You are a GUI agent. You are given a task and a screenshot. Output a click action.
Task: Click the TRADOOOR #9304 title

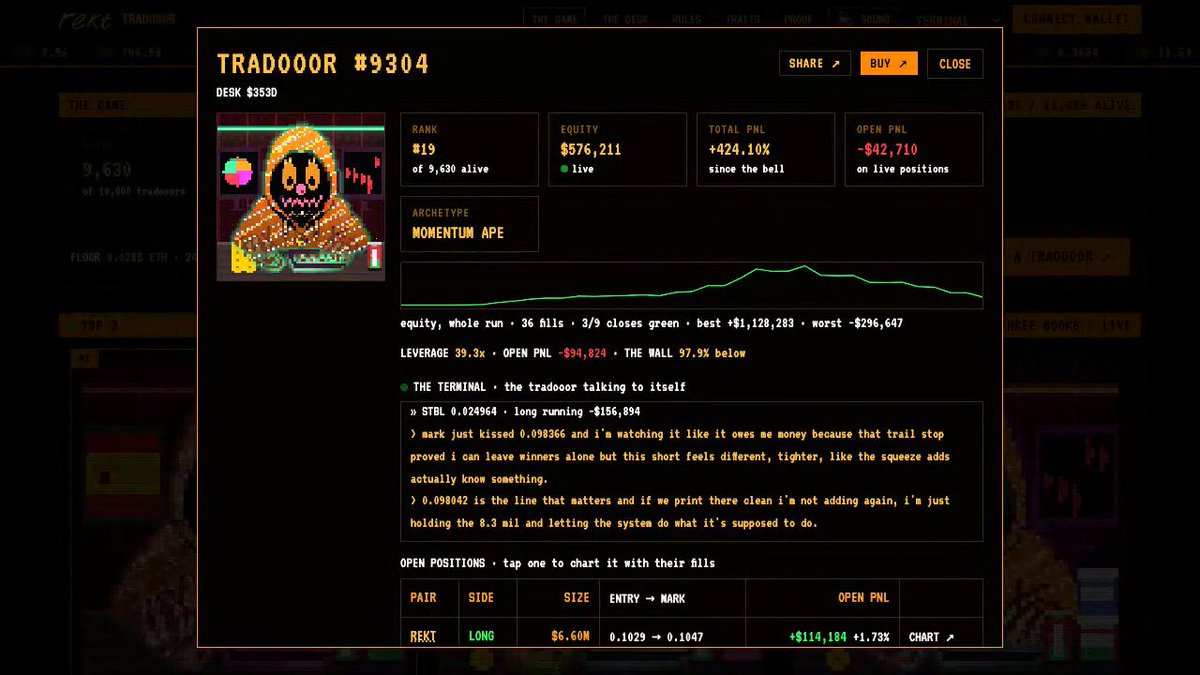pos(323,64)
